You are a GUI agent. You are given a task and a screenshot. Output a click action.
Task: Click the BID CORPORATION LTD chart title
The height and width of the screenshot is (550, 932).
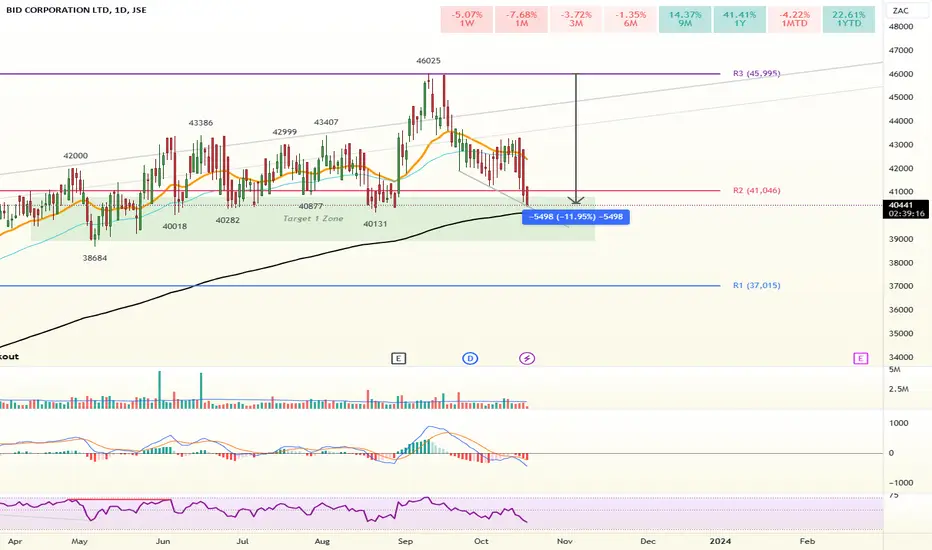(x=76, y=10)
